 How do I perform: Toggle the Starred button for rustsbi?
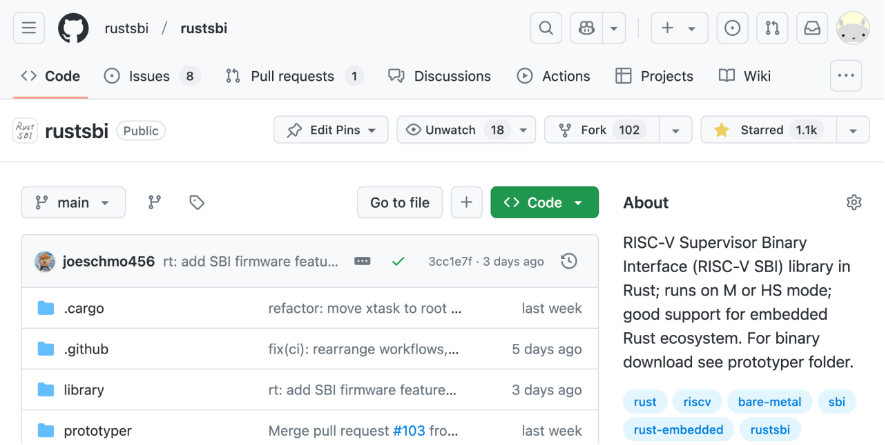click(x=765, y=130)
